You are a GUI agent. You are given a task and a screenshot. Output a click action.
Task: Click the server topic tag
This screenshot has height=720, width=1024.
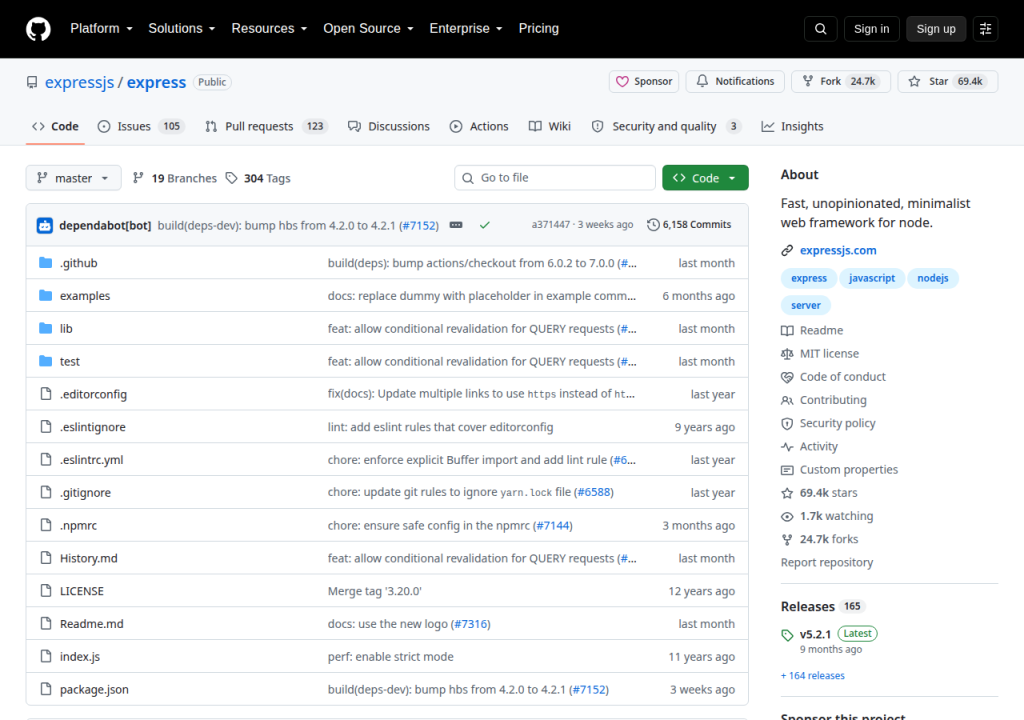tap(806, 305)
